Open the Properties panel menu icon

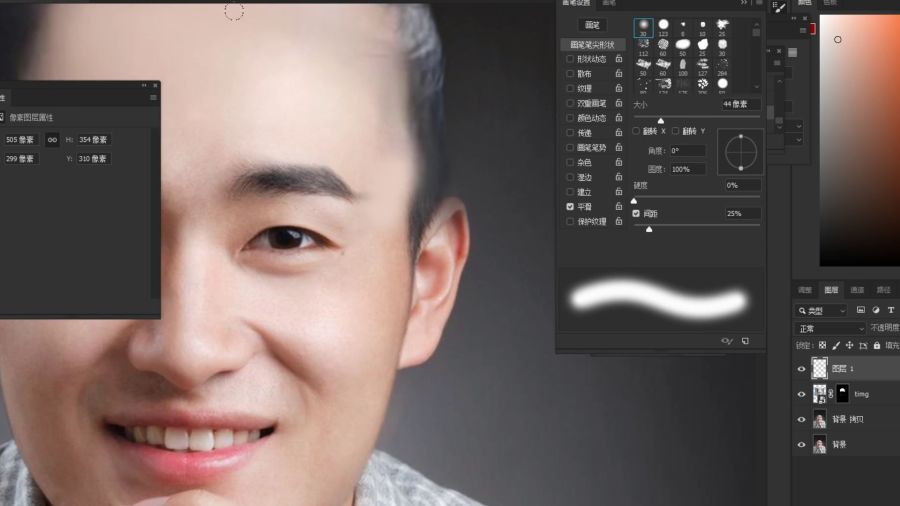(x=153, y=97)
